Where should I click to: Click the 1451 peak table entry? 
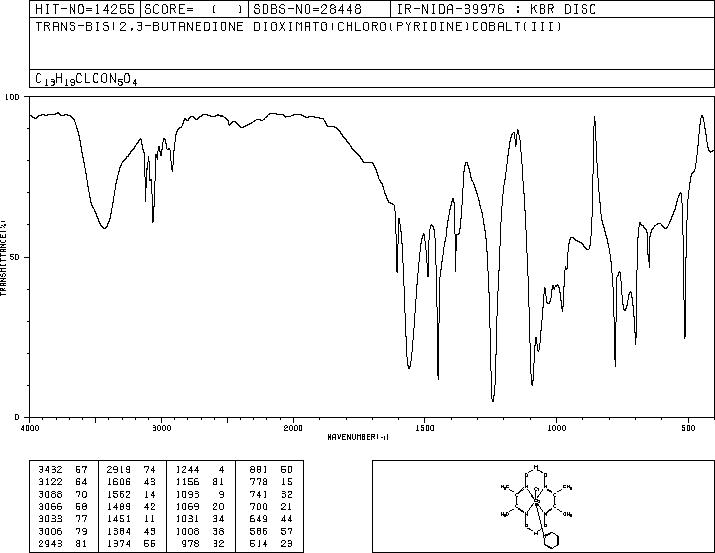pyautogui.click(x=131, y=519)
